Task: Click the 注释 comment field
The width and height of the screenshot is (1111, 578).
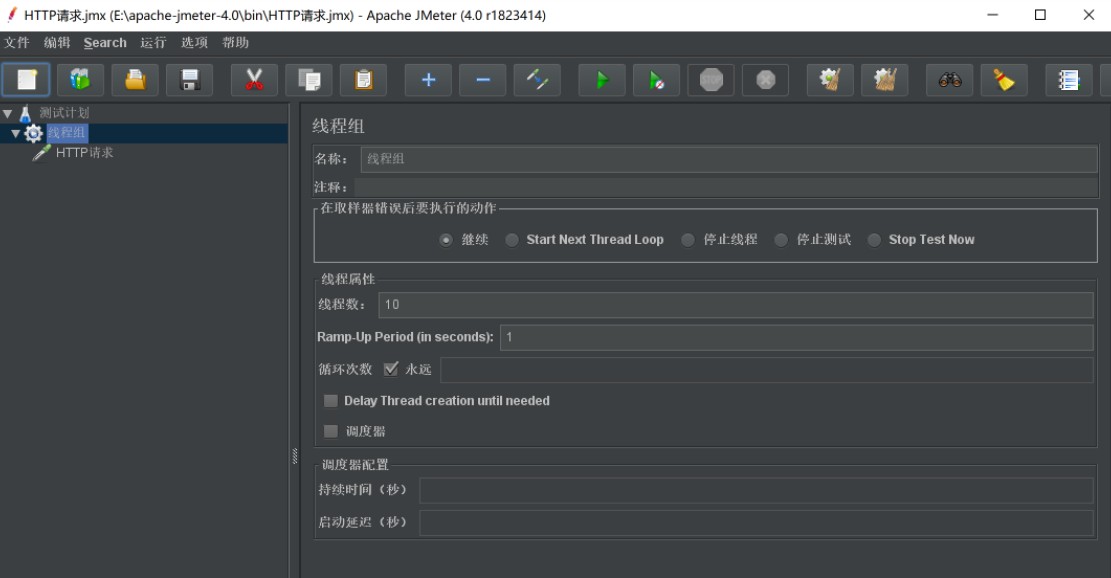Action: coord(726,187)
